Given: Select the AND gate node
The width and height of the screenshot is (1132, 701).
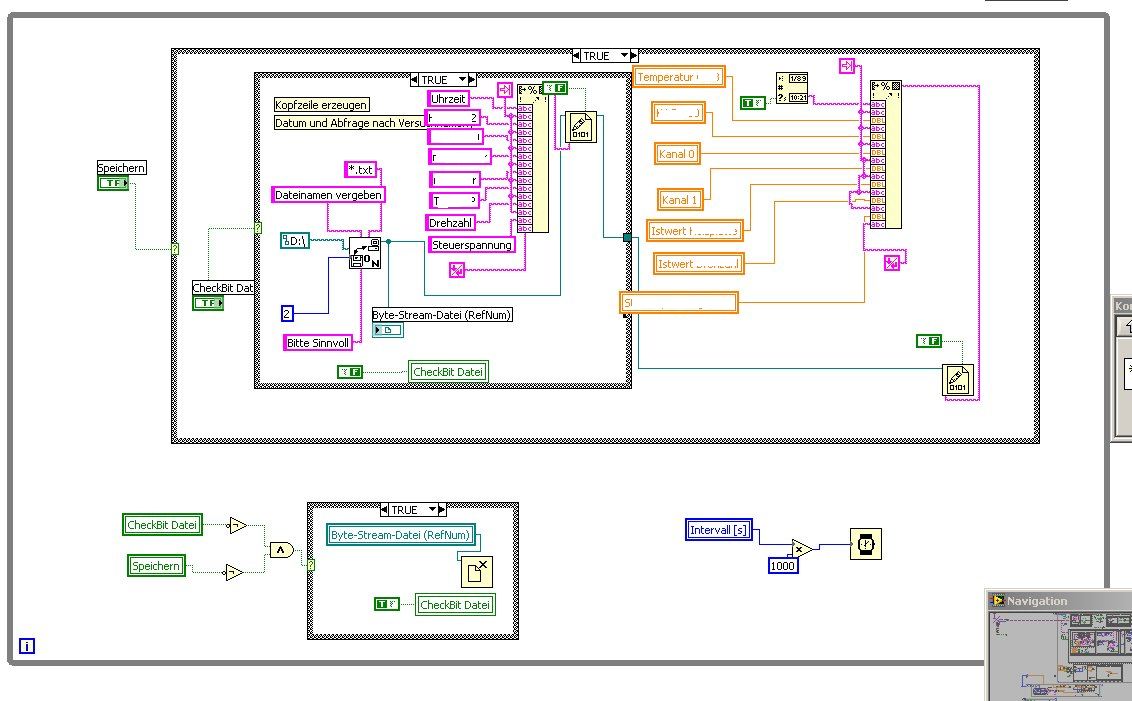Looking at the screenshot, I should point(282,550).
